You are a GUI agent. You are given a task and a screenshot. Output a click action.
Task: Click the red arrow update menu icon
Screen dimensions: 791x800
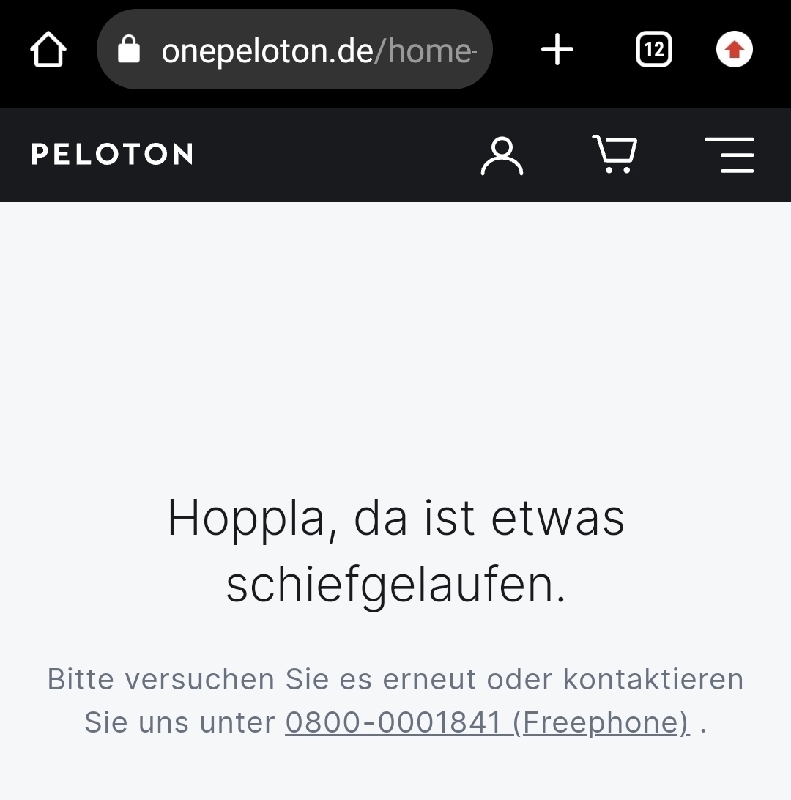coord(734,49)
